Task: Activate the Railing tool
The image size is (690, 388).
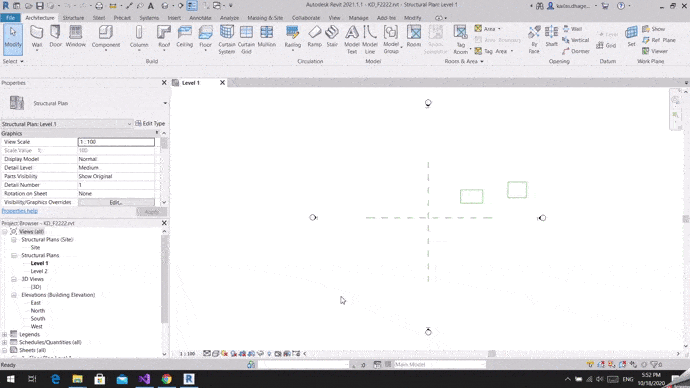Action: (293, 37)
